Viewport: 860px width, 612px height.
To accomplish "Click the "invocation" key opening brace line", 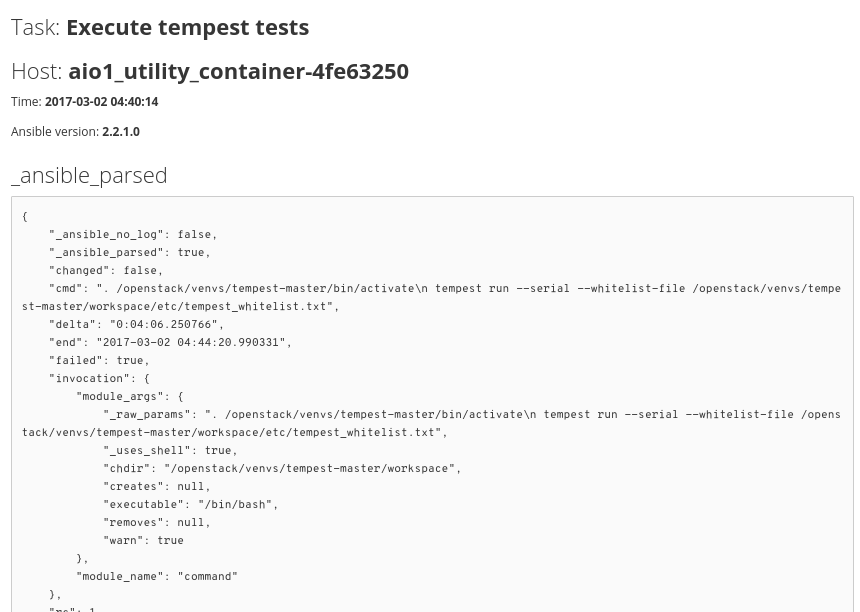I will (x=99, y=379).
